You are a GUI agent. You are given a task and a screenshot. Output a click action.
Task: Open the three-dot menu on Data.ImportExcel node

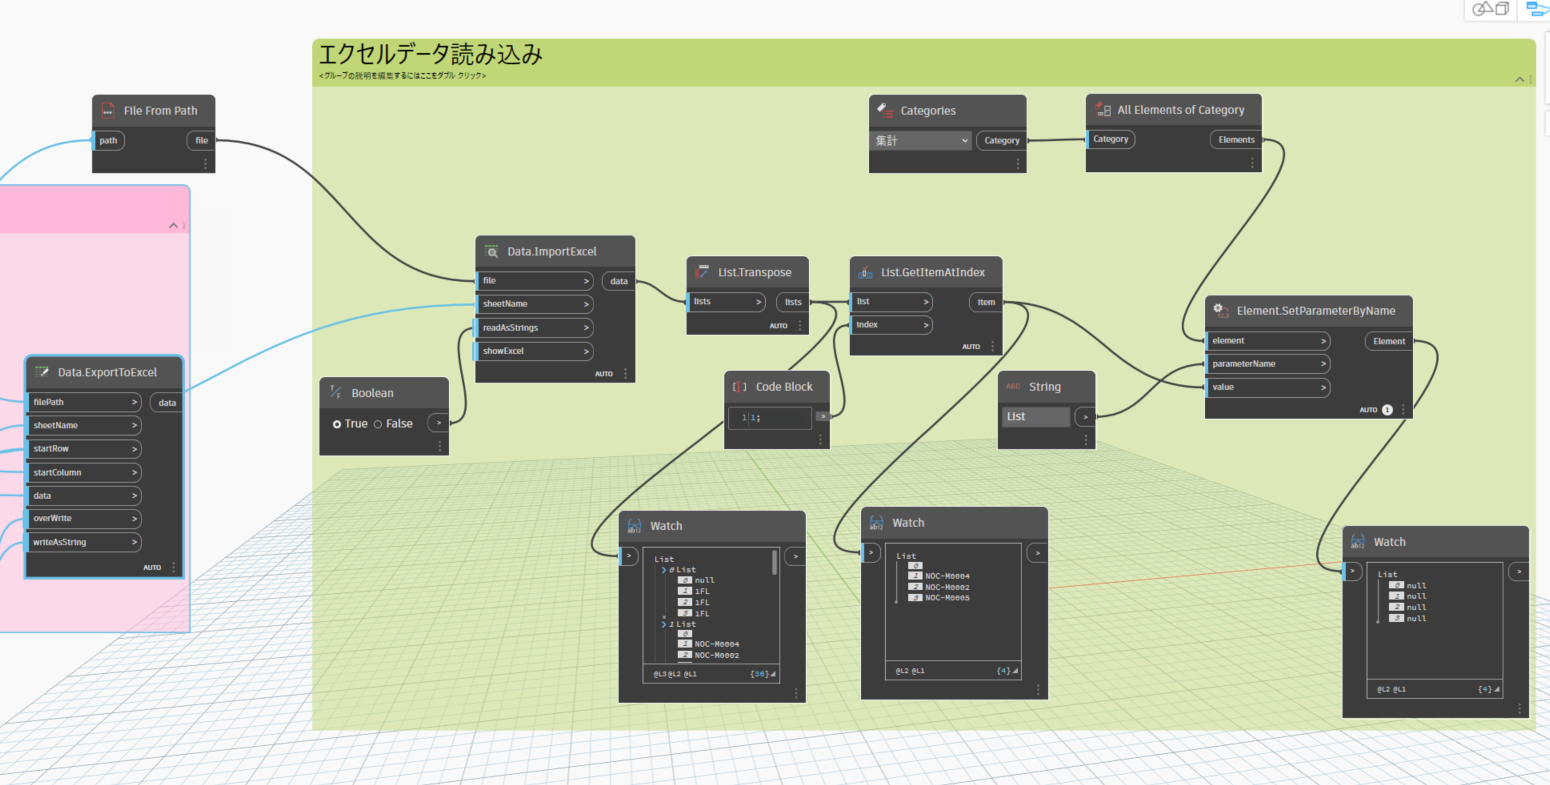click(626, 373)
